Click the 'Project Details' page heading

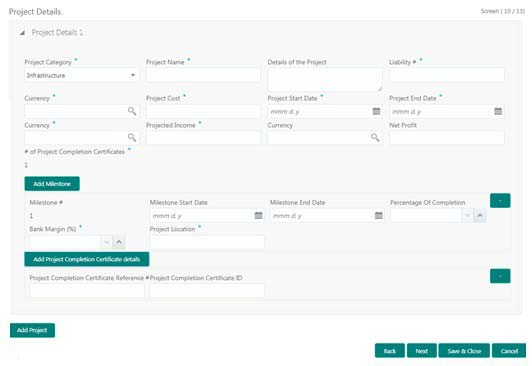coord(35,12)
